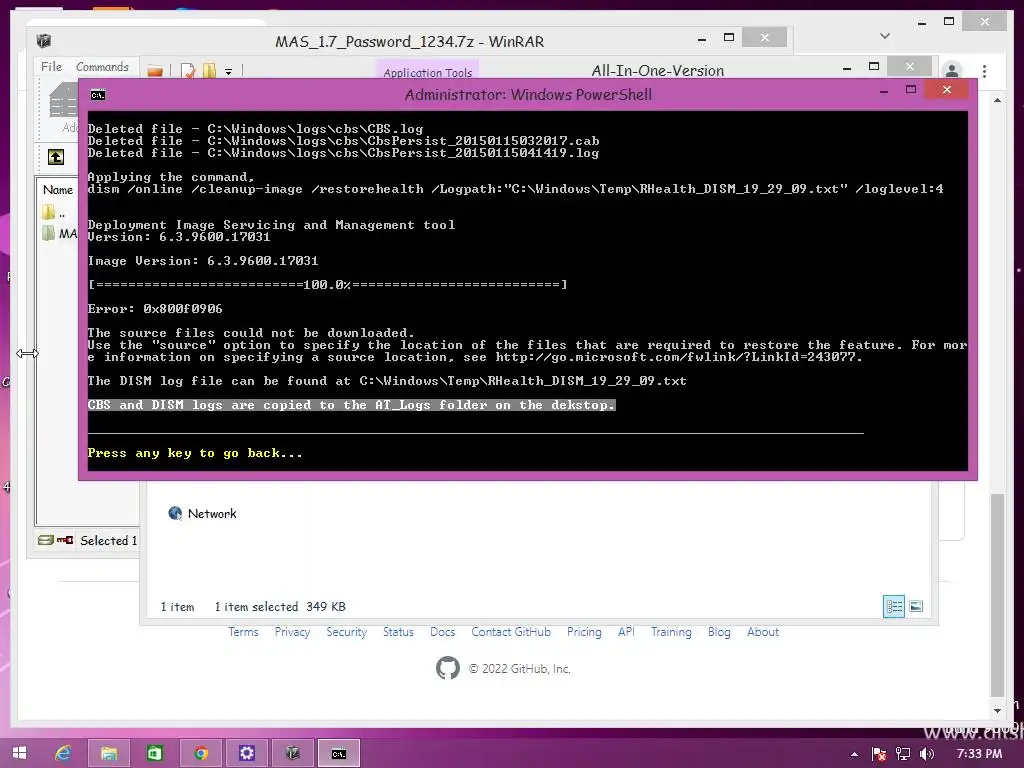Open the green Store app on taskbar
This screenshot has height=768, width=1024.
click(154, 753)
